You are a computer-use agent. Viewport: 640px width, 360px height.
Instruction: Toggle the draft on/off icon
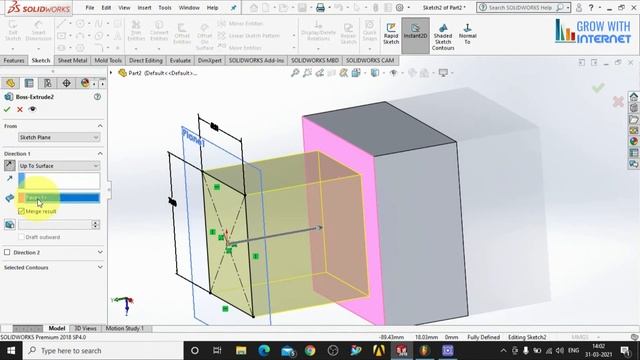(10, 224)
